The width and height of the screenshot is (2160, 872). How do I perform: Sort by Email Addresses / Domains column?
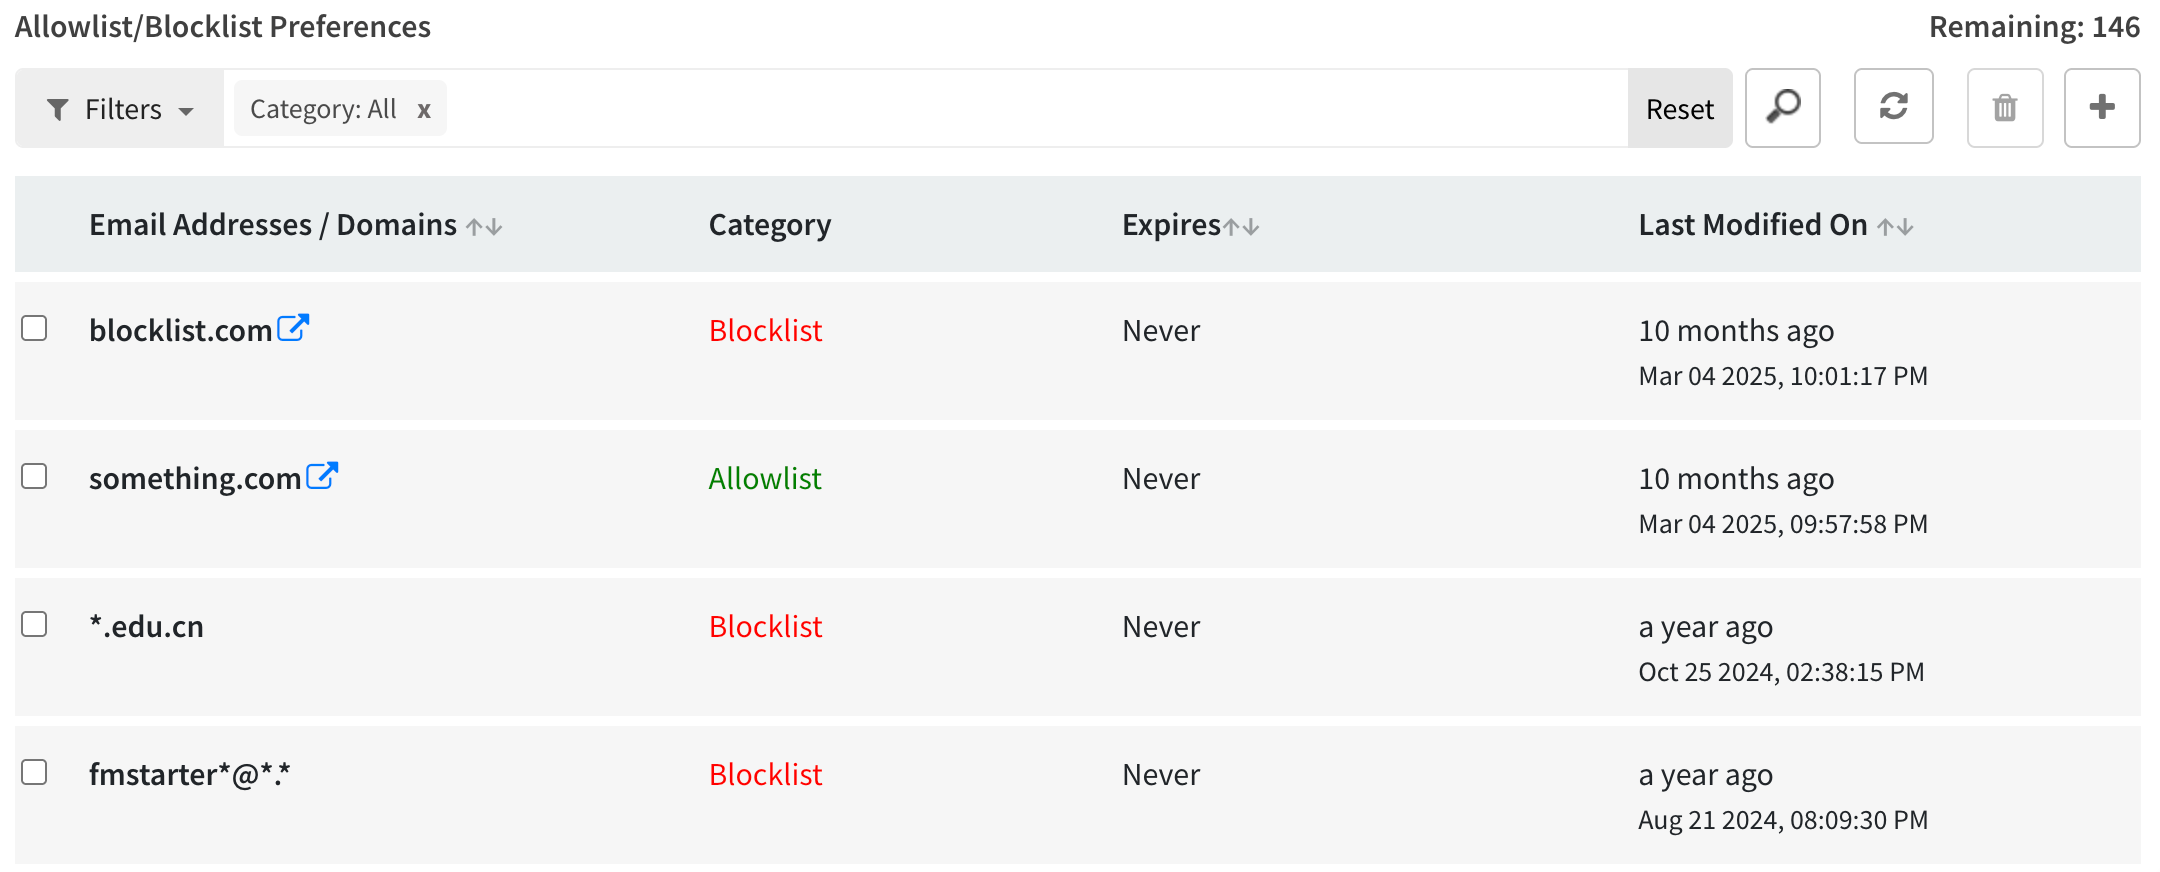(486, 226)
